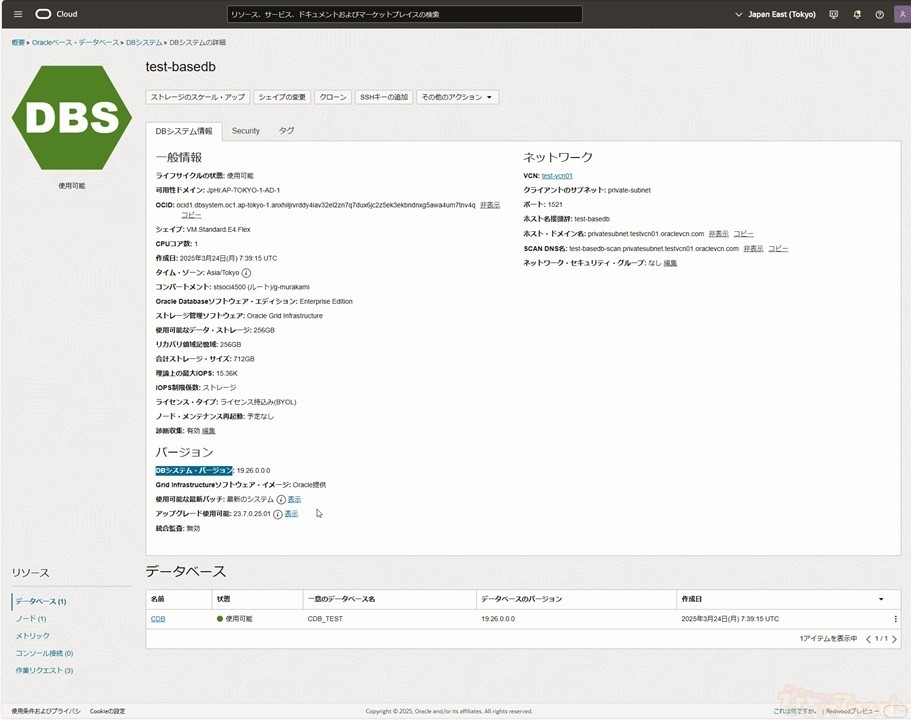Click the CDB_TEST unique database name cell
The height and width of the screenshot is (720, 911).
[x=325, y=619]
